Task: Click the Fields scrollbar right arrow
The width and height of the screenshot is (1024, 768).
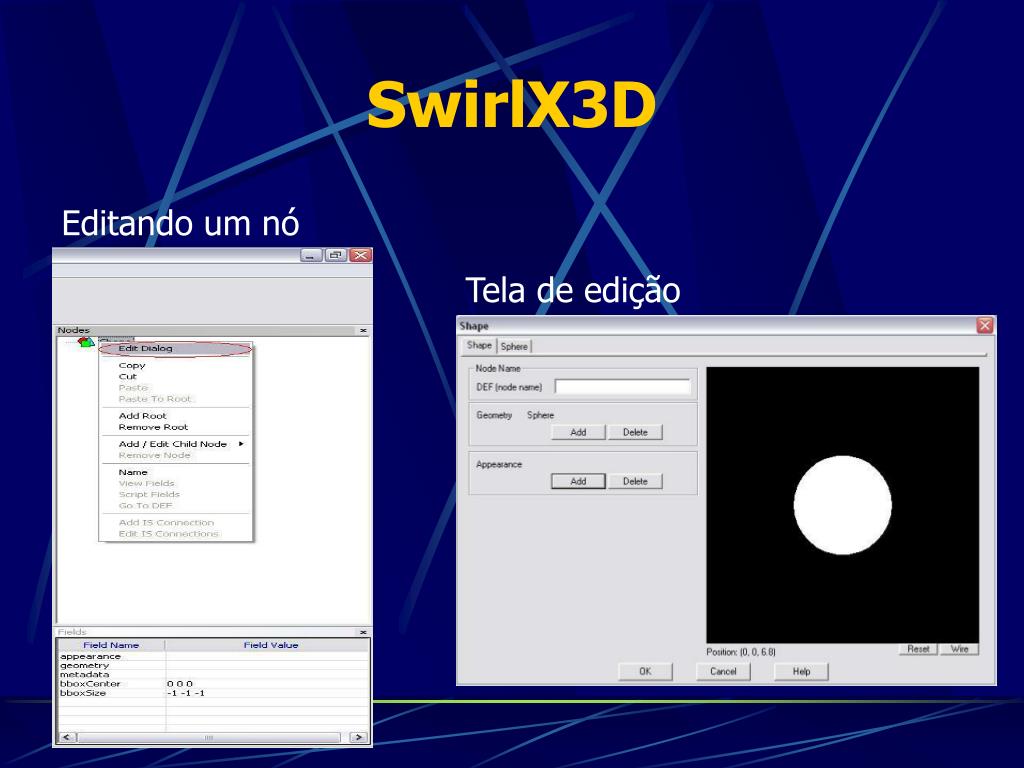Action: 358,737
